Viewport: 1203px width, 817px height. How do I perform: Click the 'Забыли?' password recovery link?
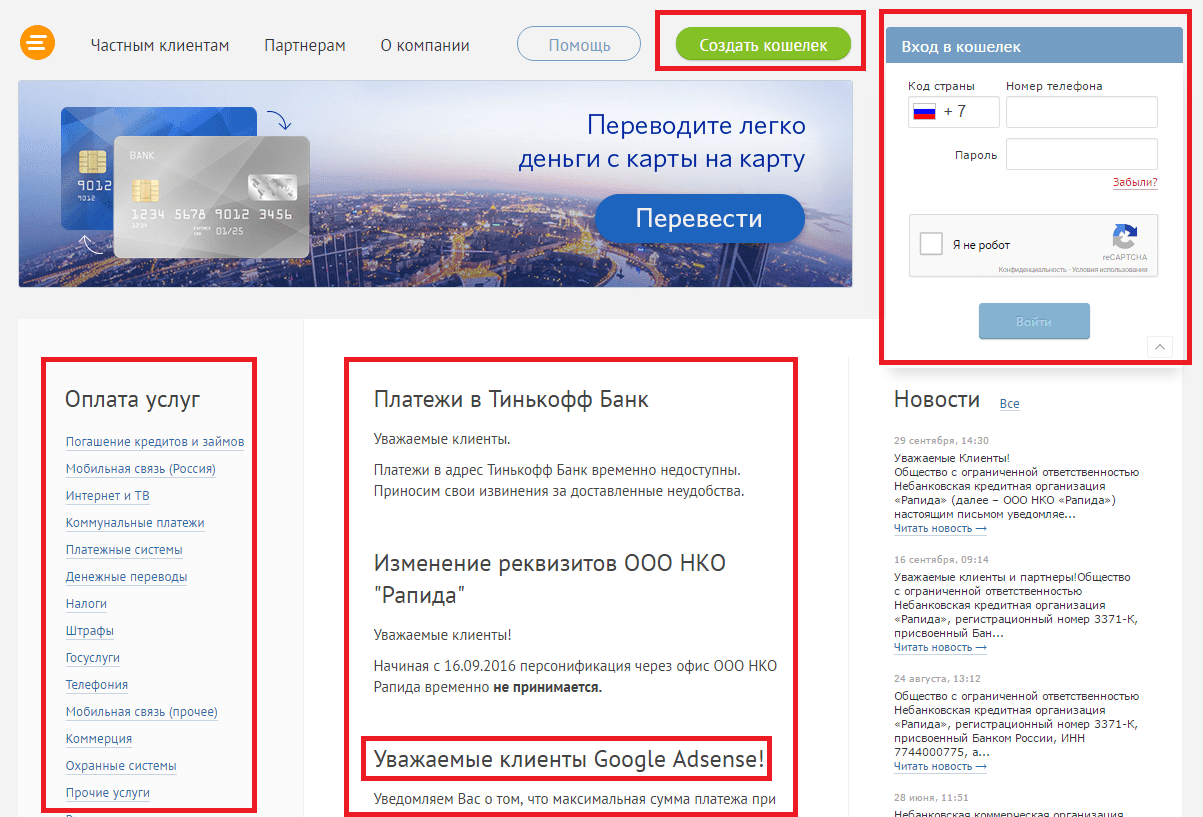(x=1135, y=182)
